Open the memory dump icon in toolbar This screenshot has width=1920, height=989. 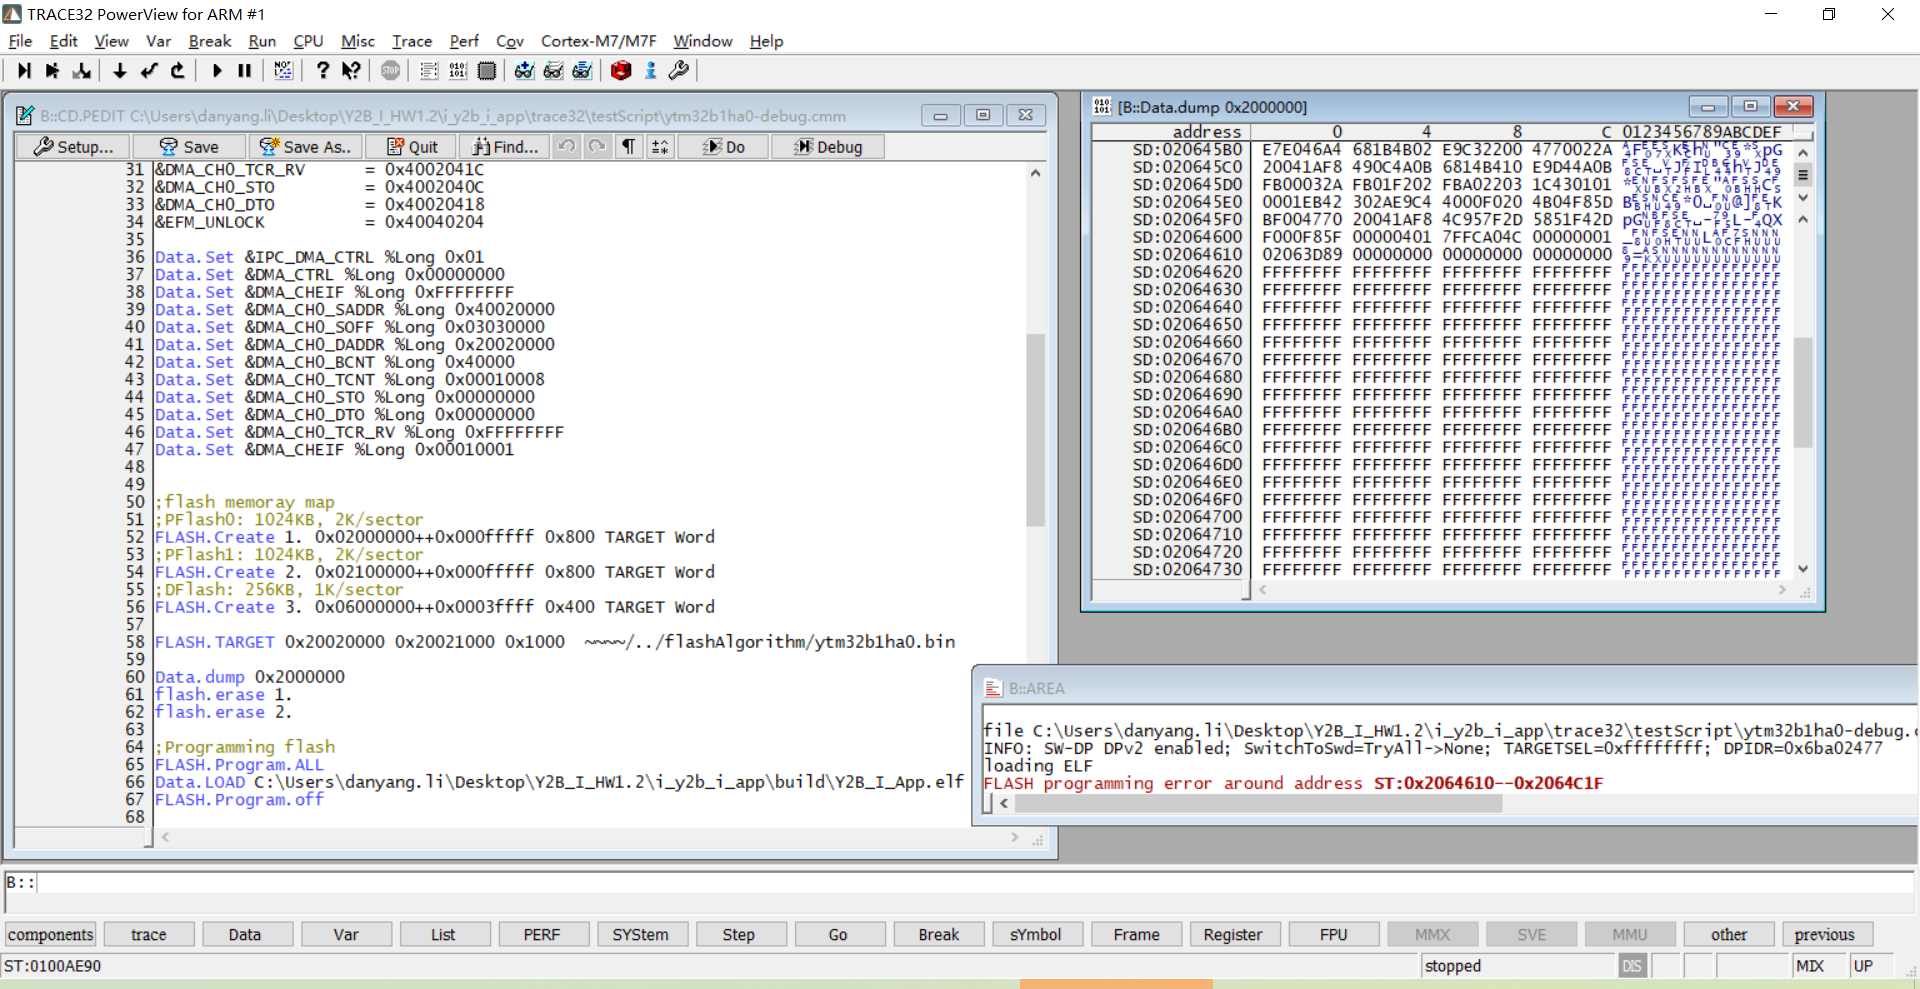(458, 70)
